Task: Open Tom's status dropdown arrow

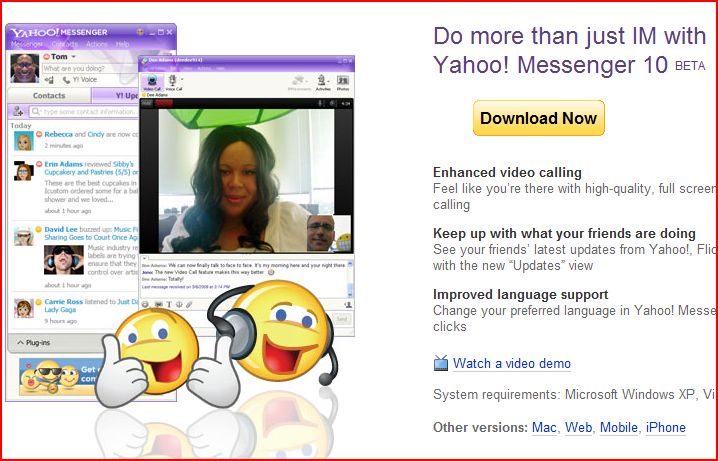Action: click(73, 56)
